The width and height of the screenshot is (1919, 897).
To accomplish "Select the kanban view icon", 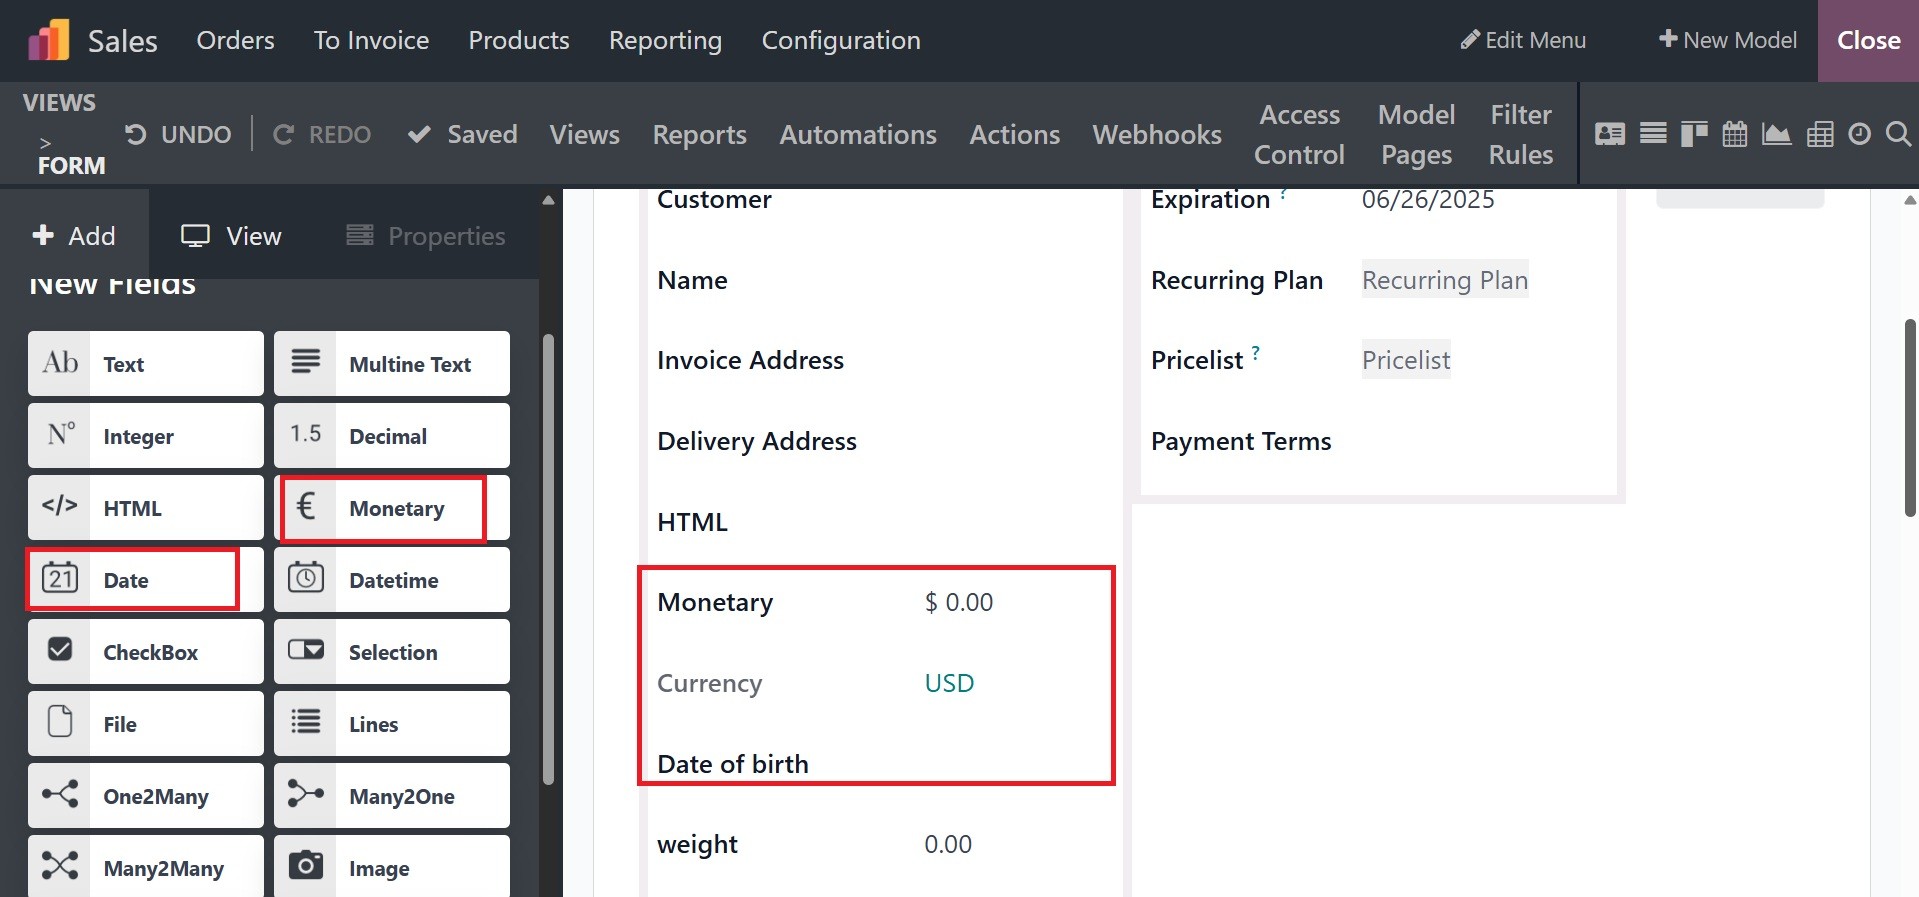I will click(1693, 134).
